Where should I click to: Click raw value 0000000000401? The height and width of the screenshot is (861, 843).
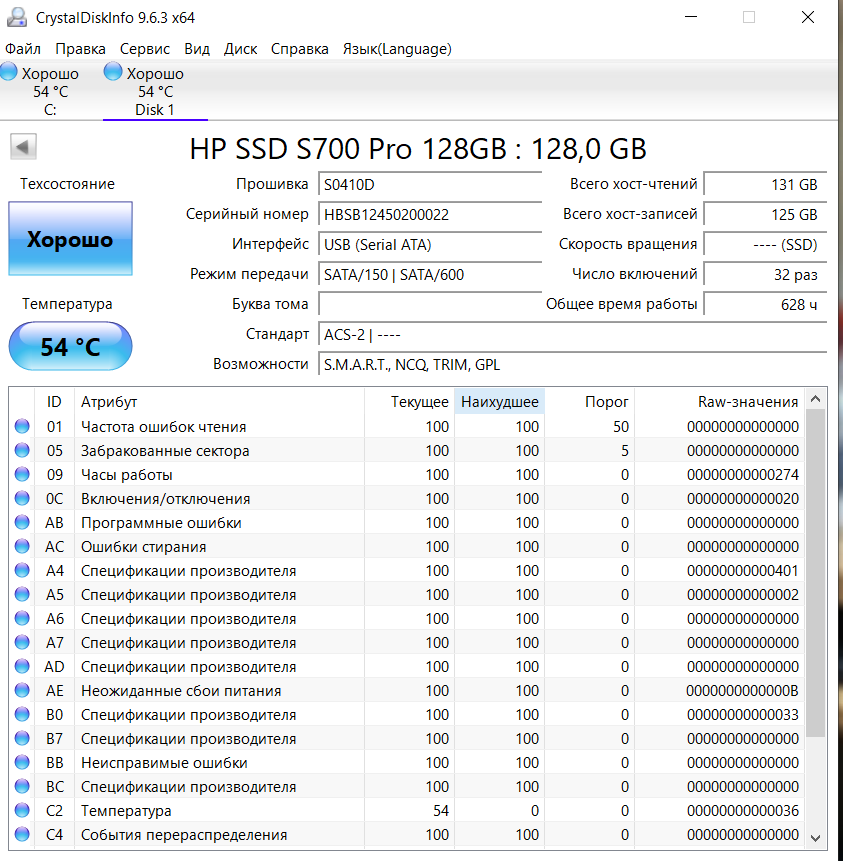(x=743, y=571)
